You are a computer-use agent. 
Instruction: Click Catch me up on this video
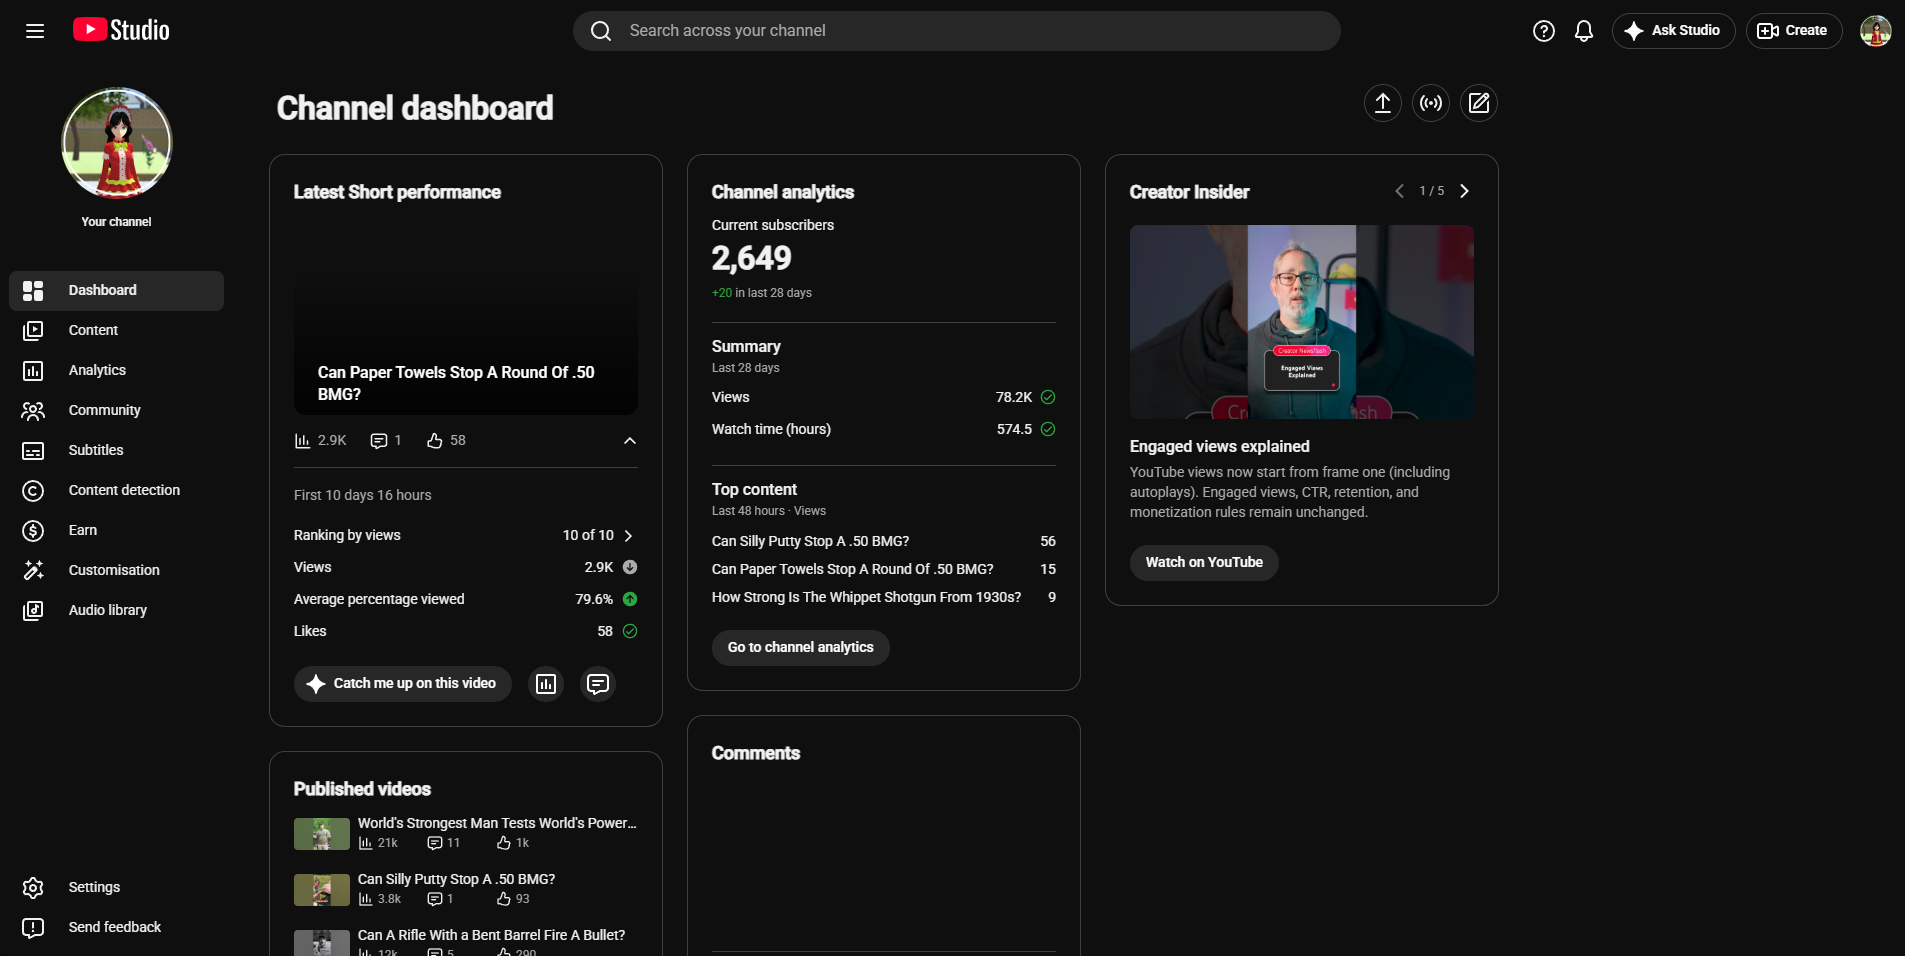[403, 684]
